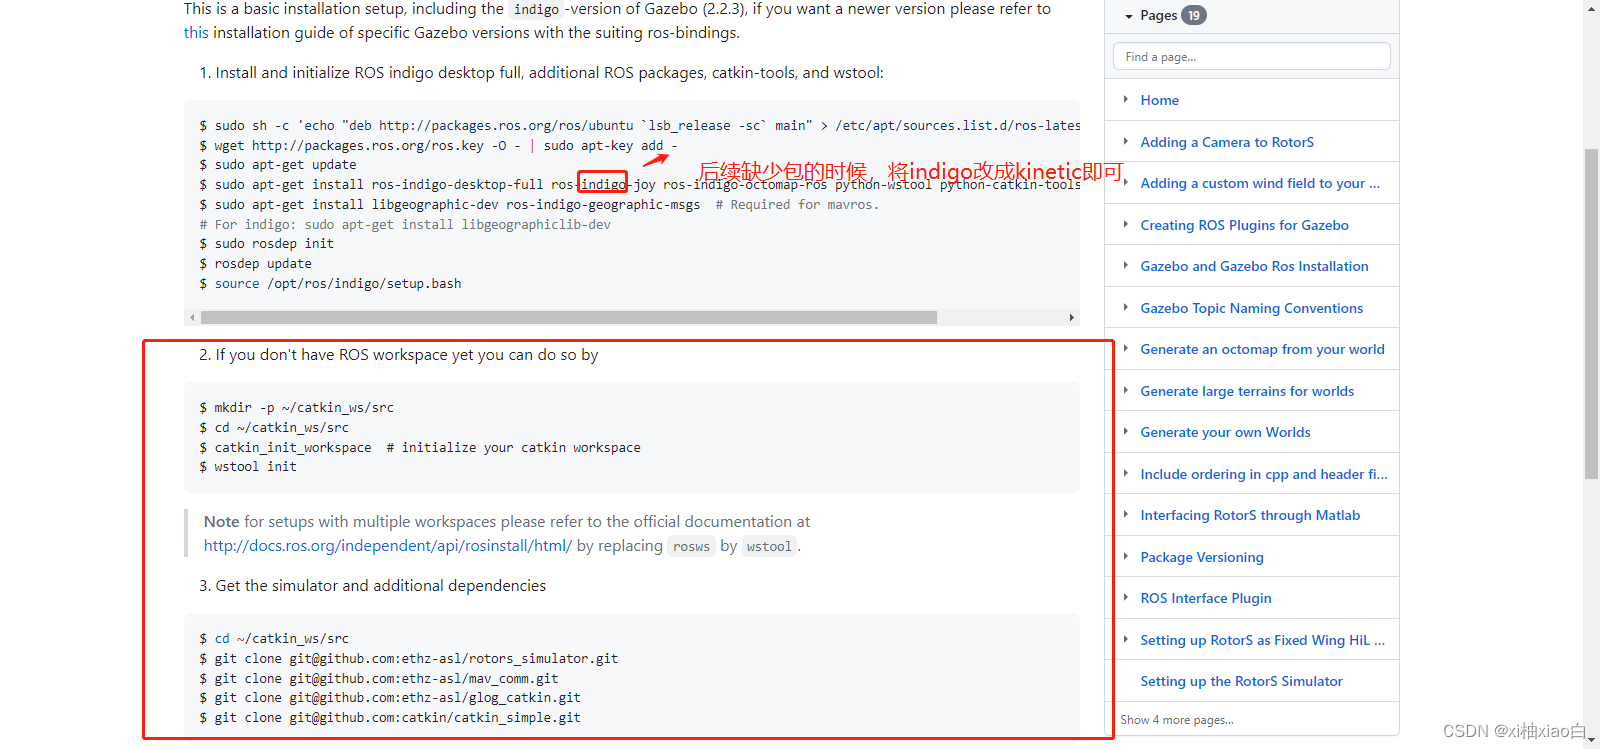Open Creating ROS Plugins for Gazebo page
This screenshot has height=749, width=1600.
point(1244,225)
